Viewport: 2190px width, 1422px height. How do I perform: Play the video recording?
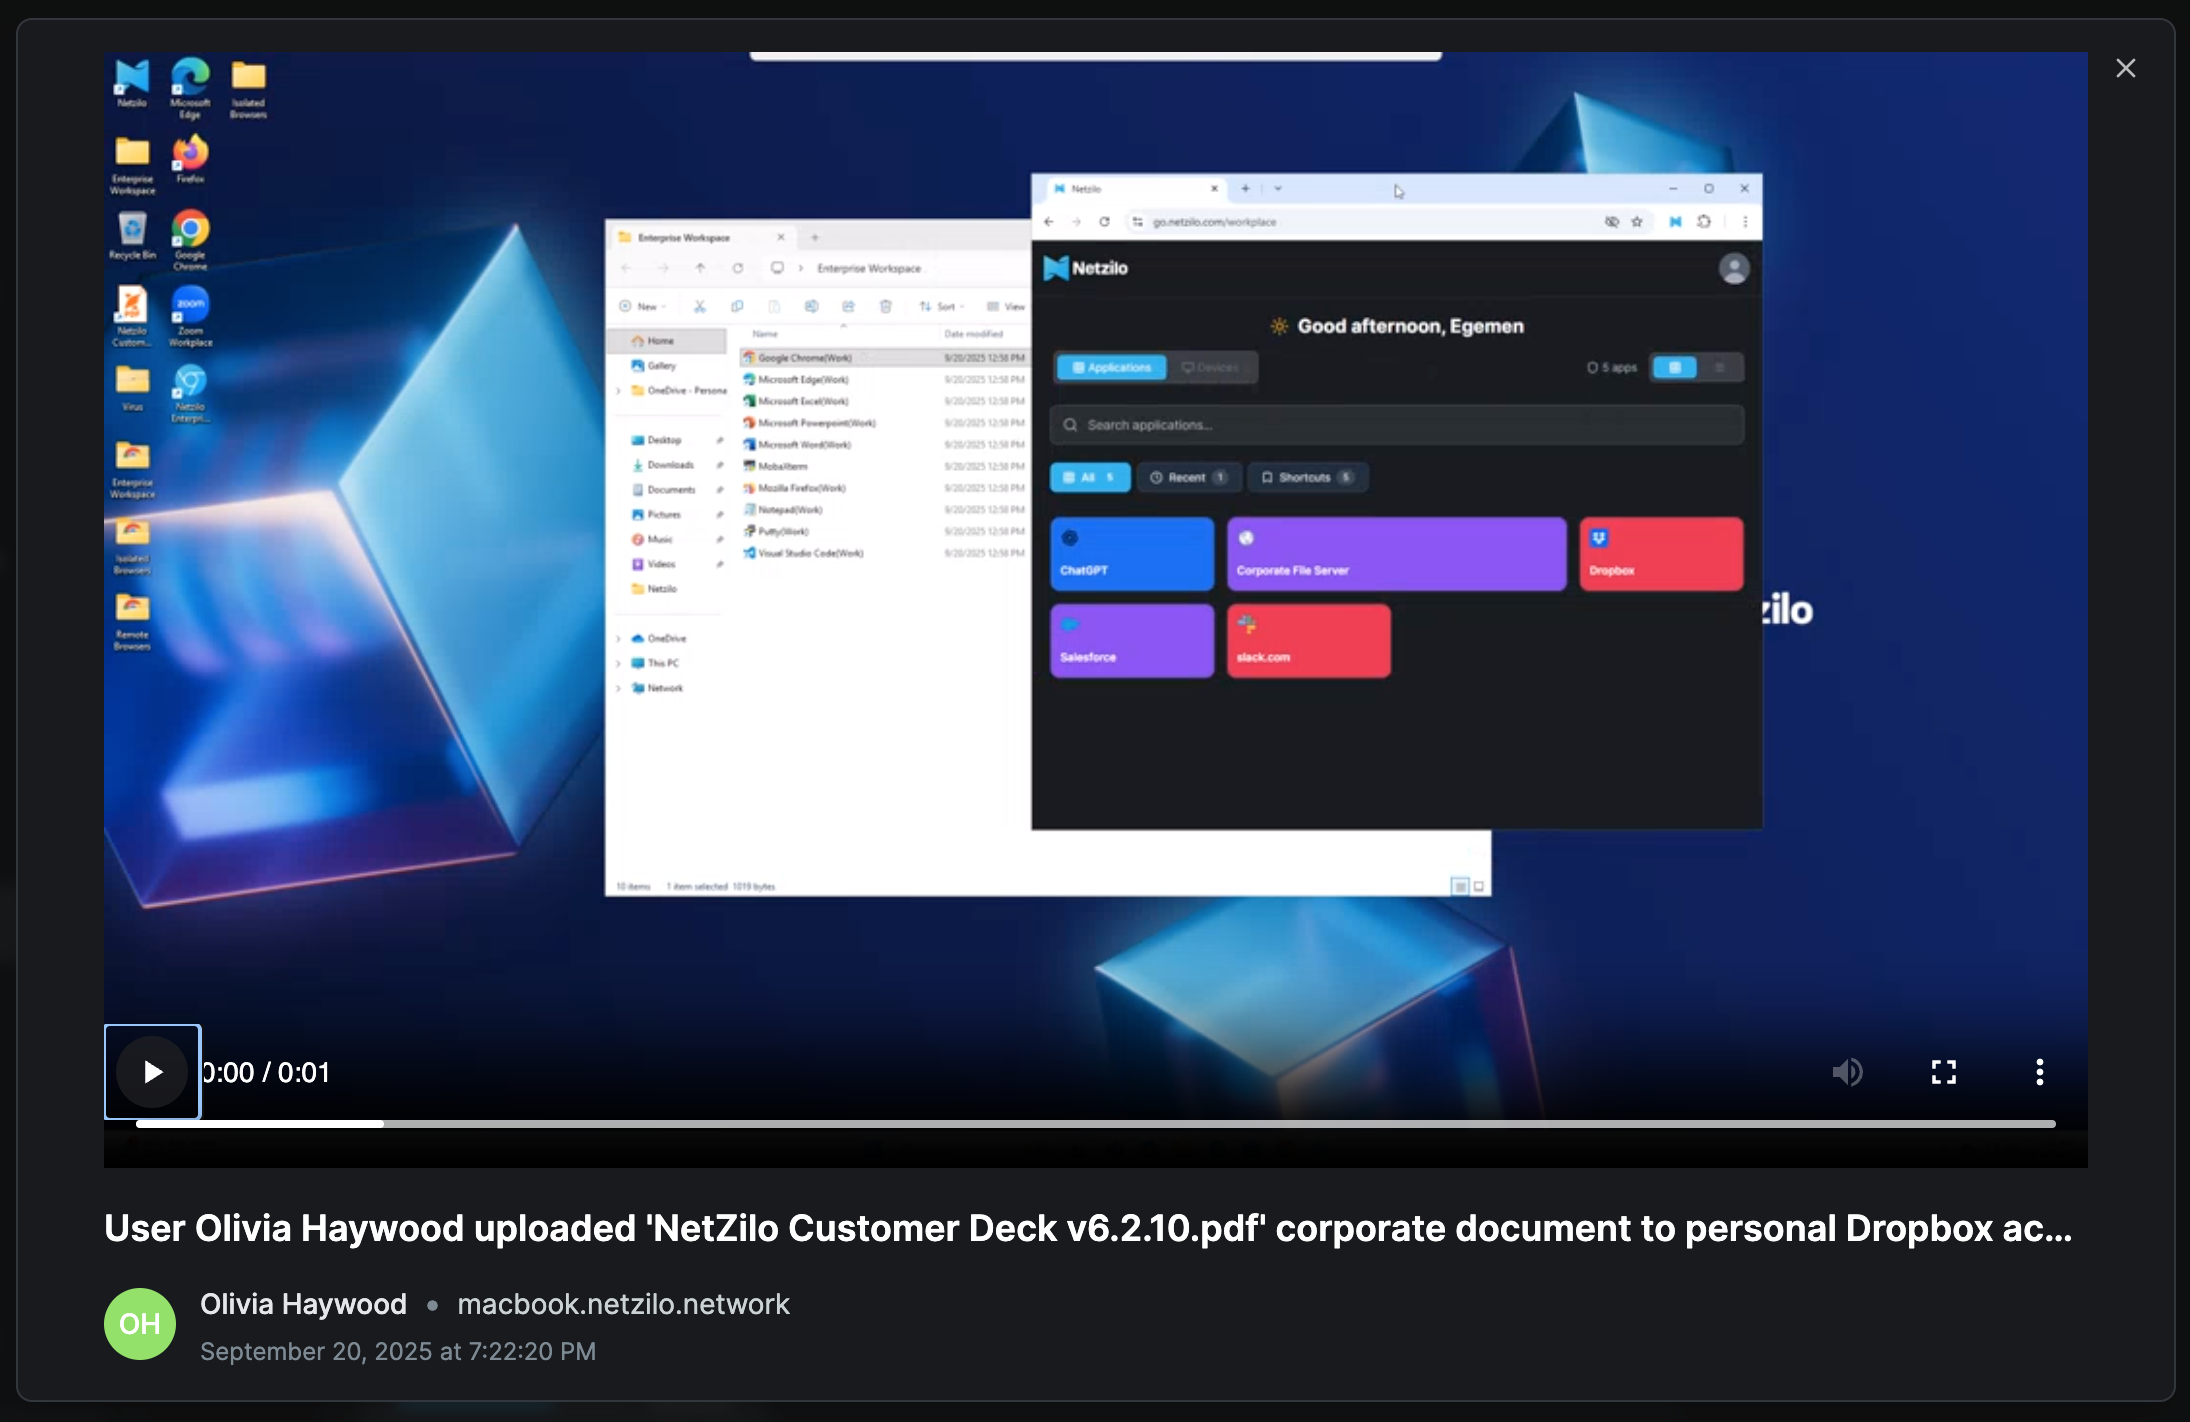152,1072
